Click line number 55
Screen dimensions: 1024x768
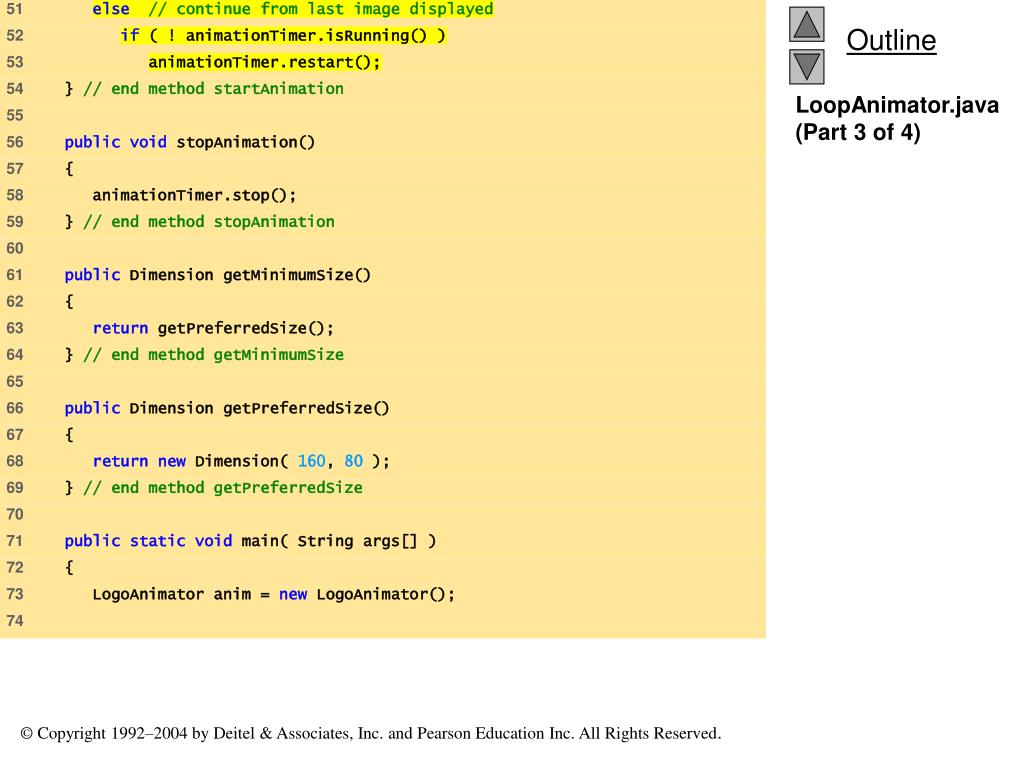pos(14,116)
